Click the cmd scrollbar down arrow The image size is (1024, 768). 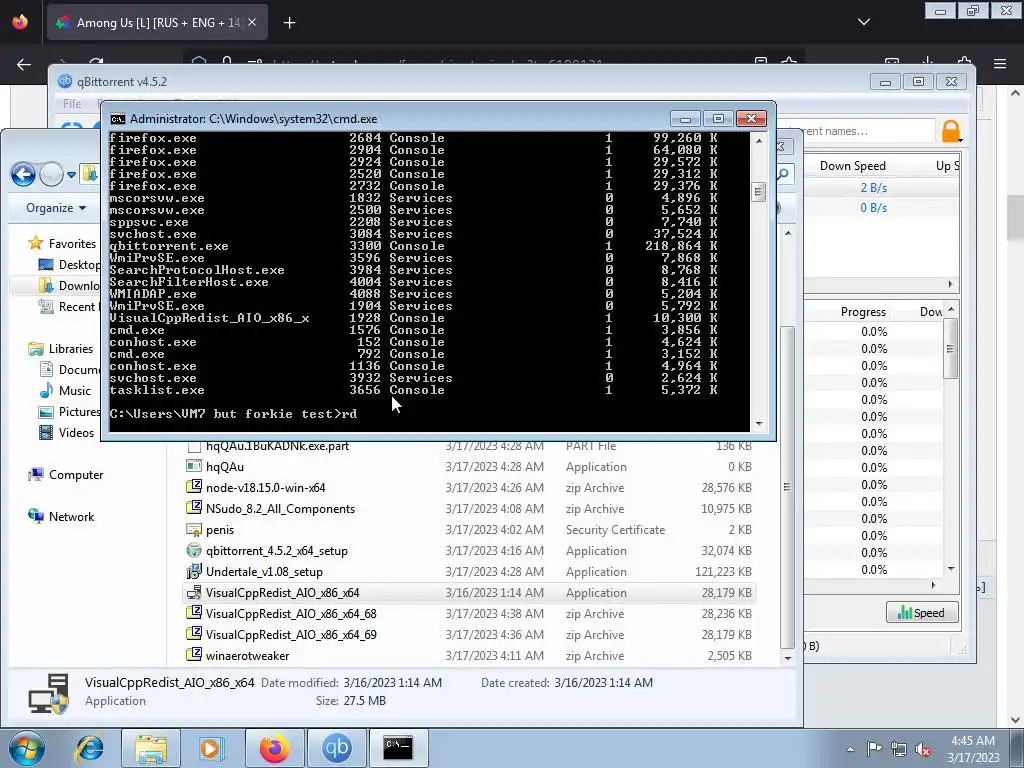tap(758, 424)
